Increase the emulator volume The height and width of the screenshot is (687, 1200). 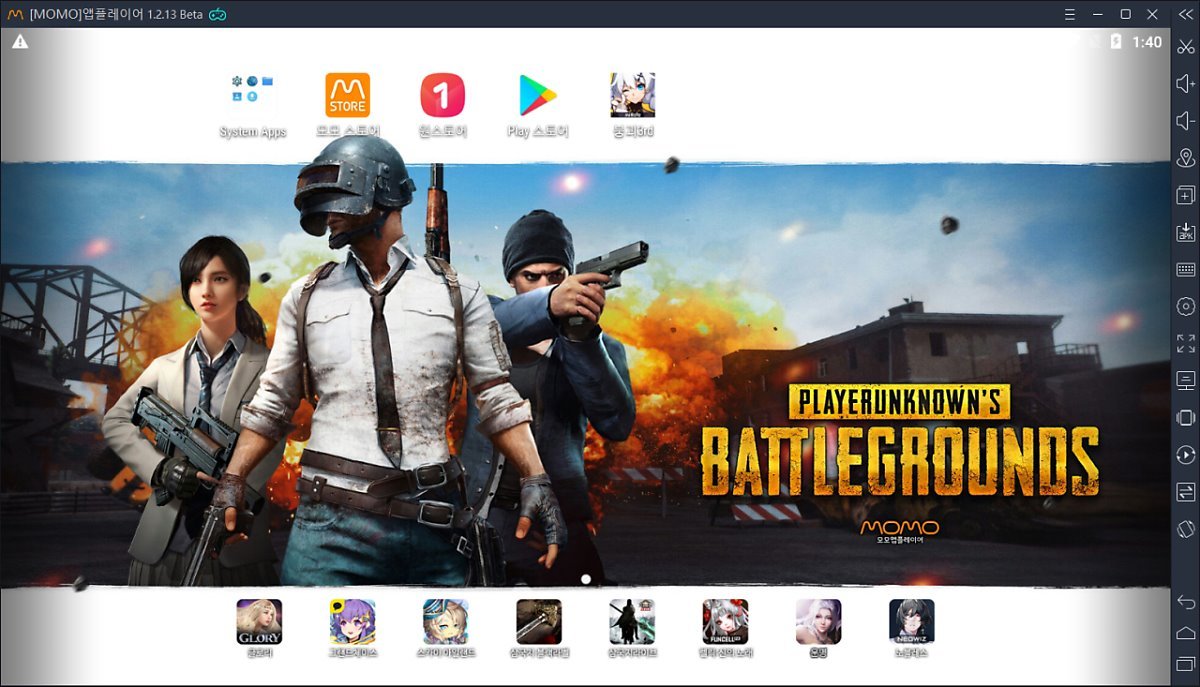1184,85
